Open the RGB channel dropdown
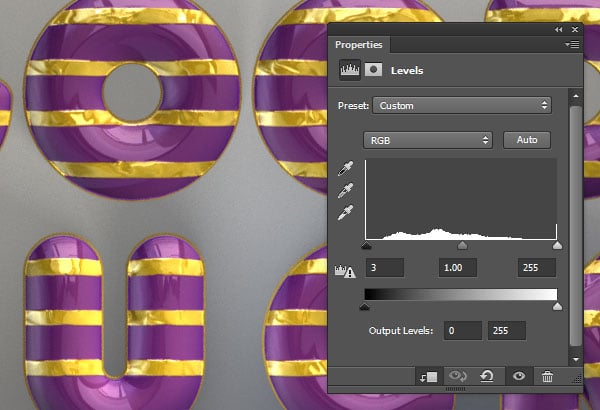Viewport: 600px width, 410px height. point(428,140)
